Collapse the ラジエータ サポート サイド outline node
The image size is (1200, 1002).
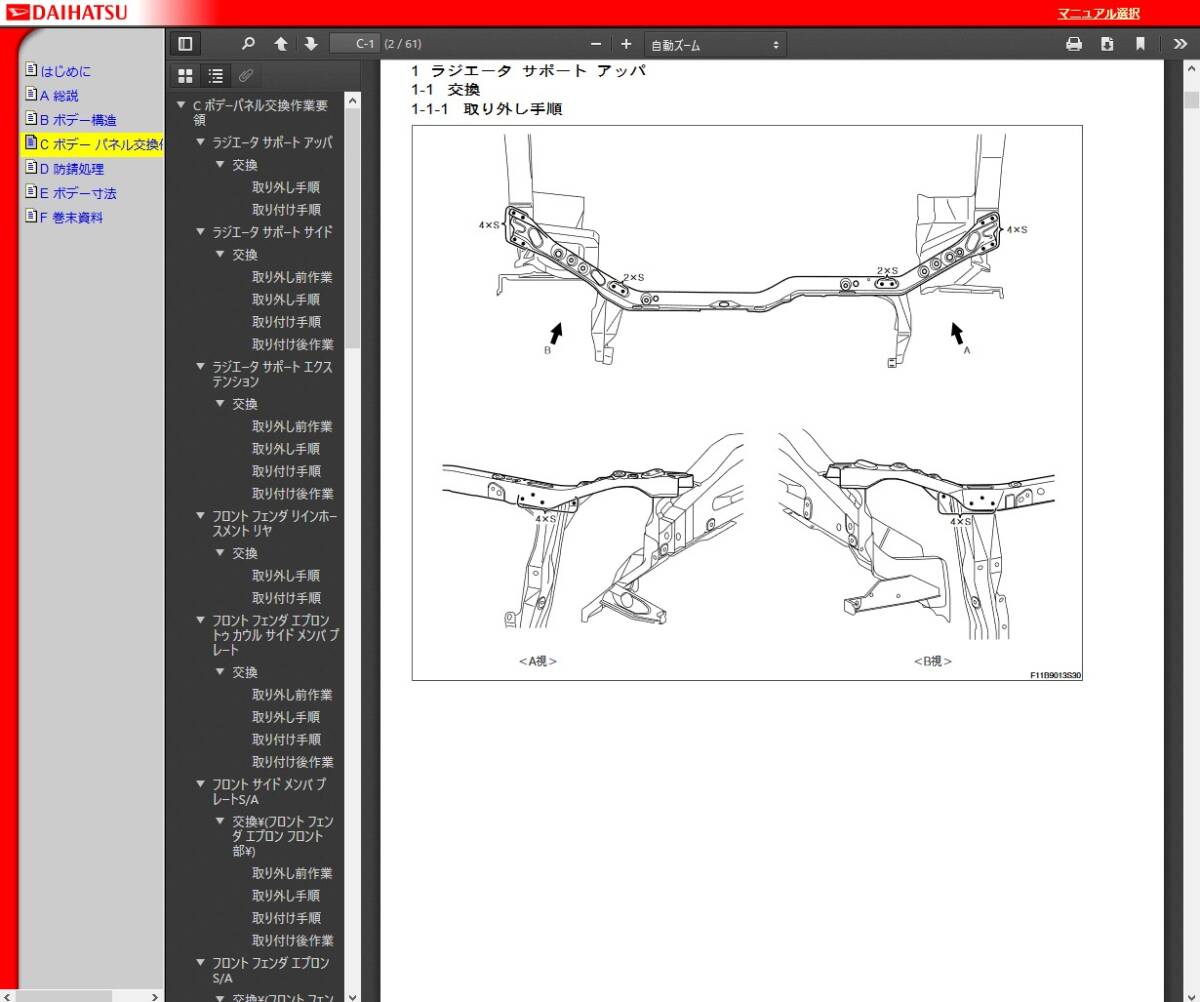(x=200, y=232)
